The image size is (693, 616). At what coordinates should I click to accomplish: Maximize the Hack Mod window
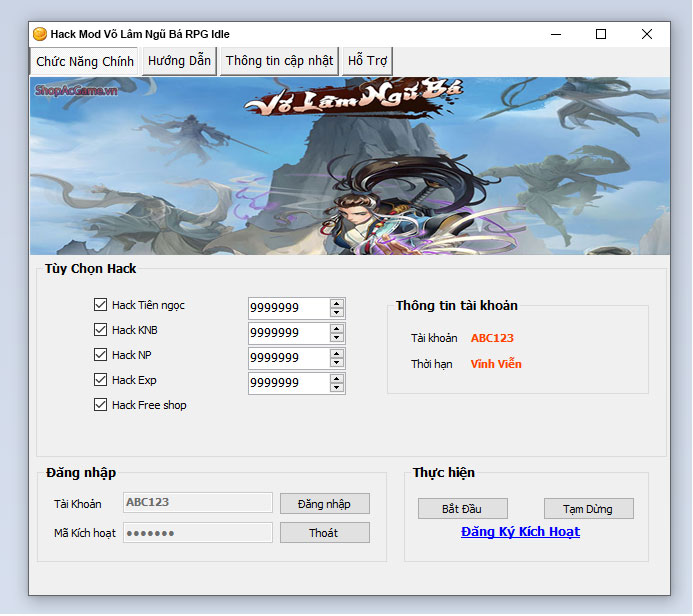pos(601,34)
